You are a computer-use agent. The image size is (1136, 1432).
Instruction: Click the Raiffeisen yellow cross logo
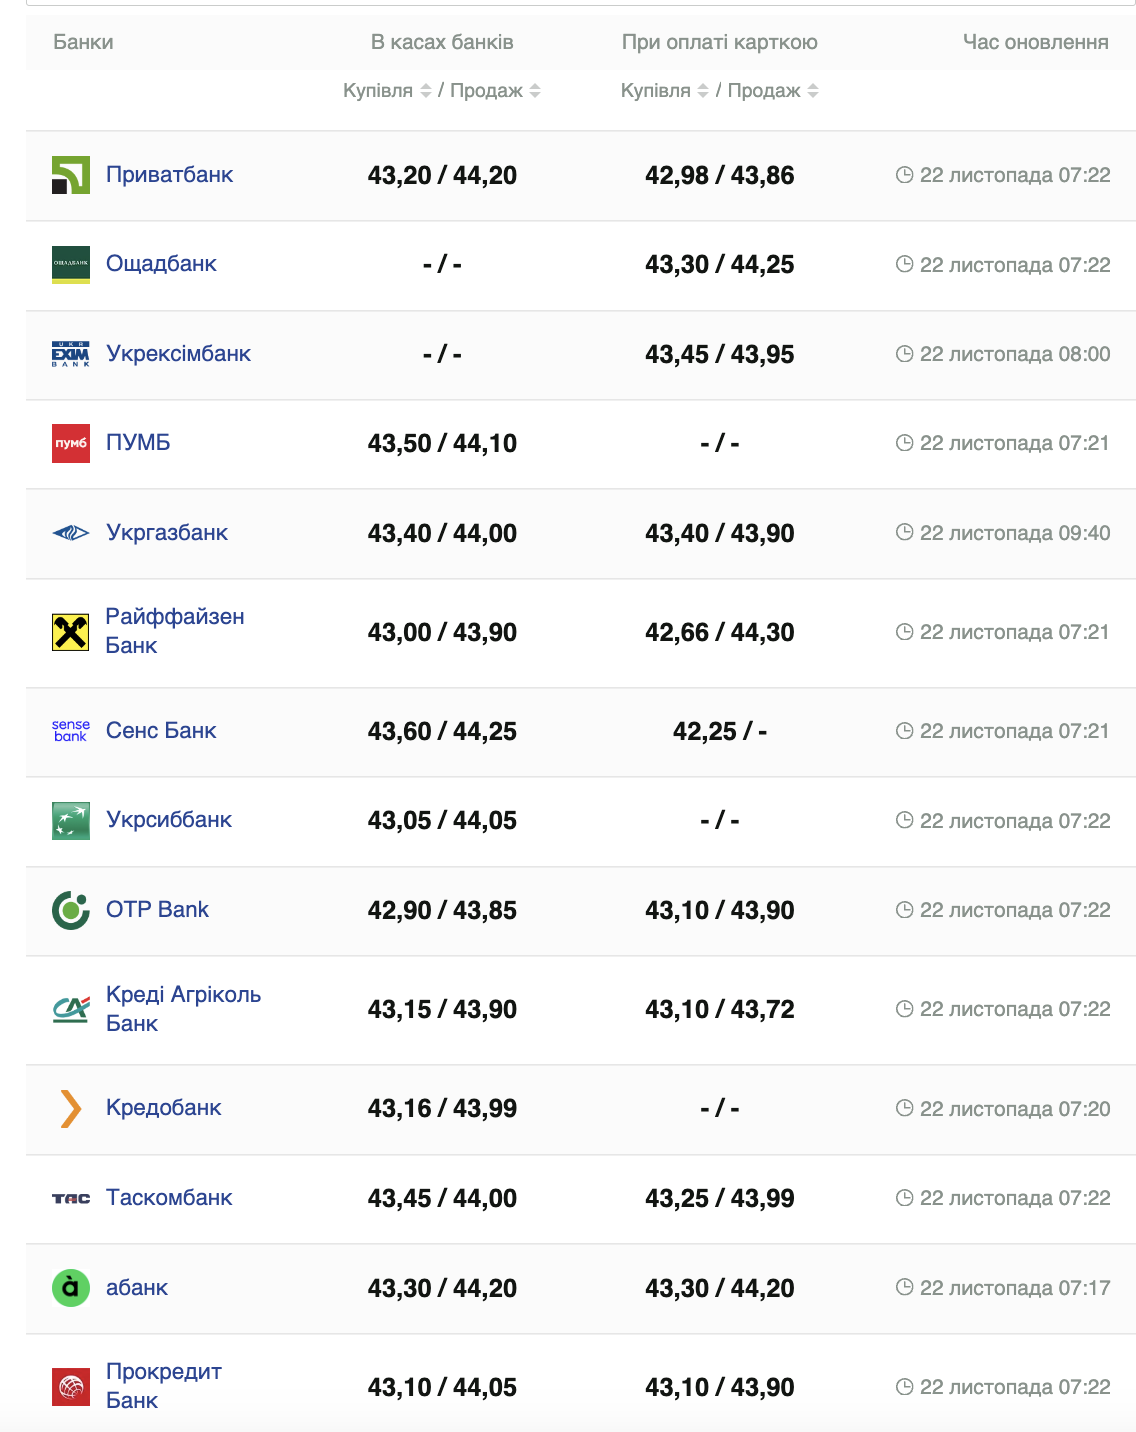(x=71, y=632)
